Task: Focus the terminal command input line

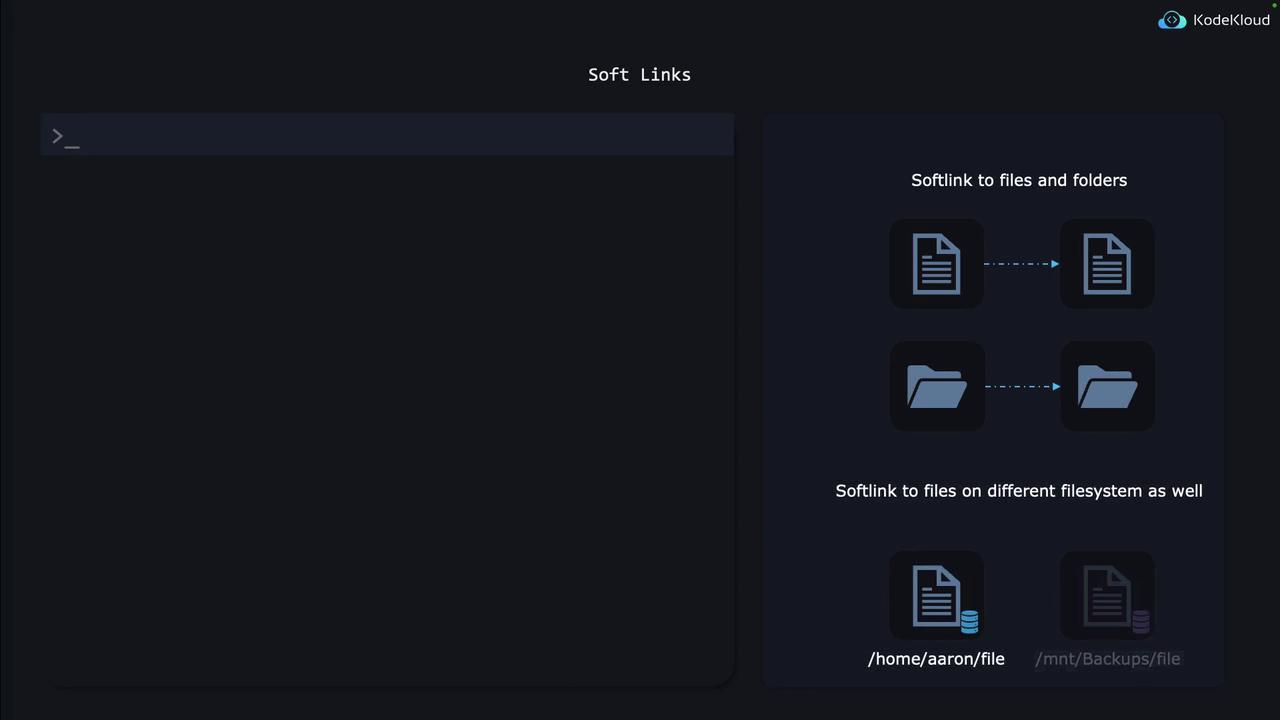Action: [x=387, y=135]
